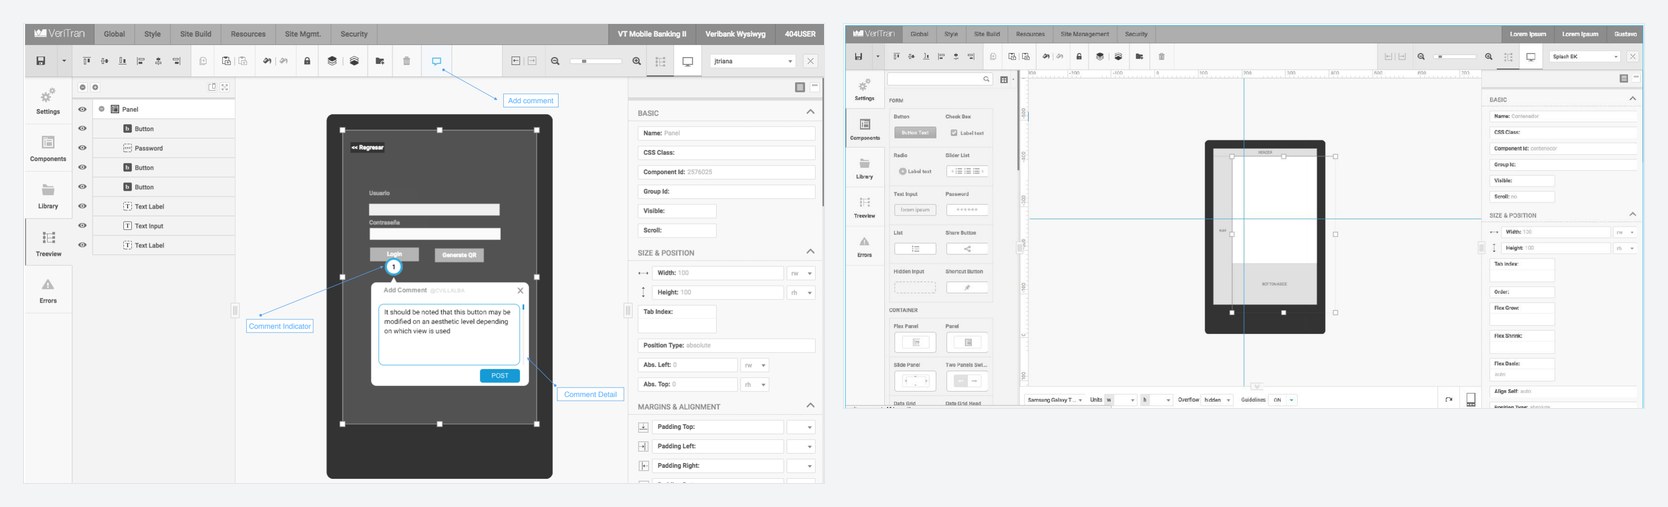Open Site Mgmt. menu in left window
1668x507 pixels.
(303, 34)
